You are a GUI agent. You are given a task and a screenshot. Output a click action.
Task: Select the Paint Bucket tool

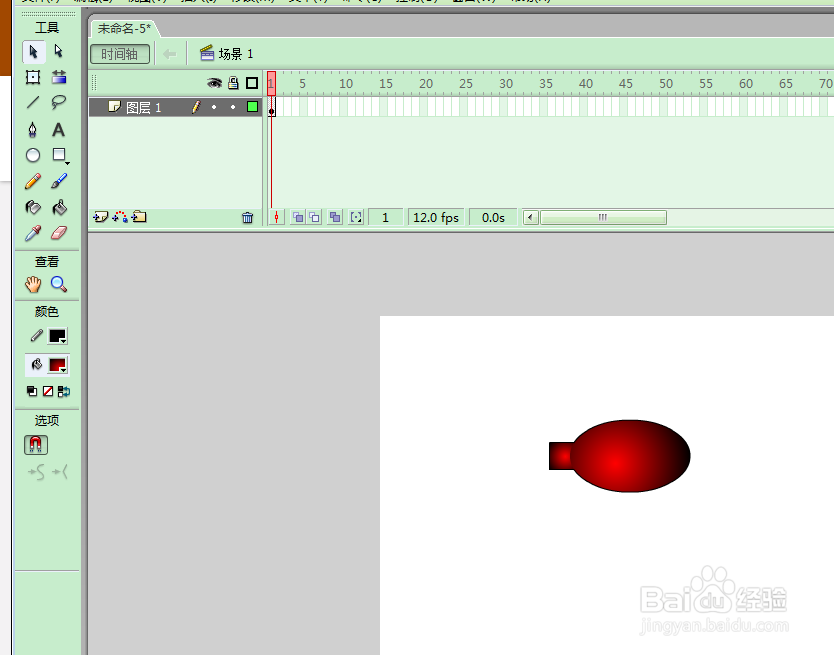59,207
